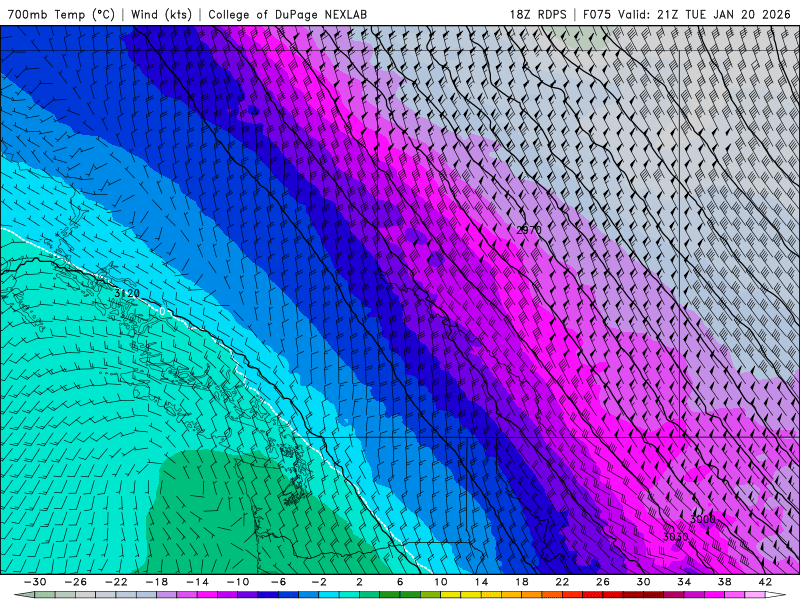Click the -2 colorbar tick label
This screenshot has height=600, width=800.
(x=319, y=582)
